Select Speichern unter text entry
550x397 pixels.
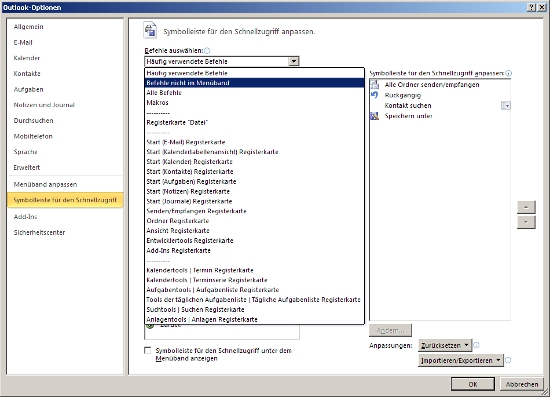tap(408, 116)
